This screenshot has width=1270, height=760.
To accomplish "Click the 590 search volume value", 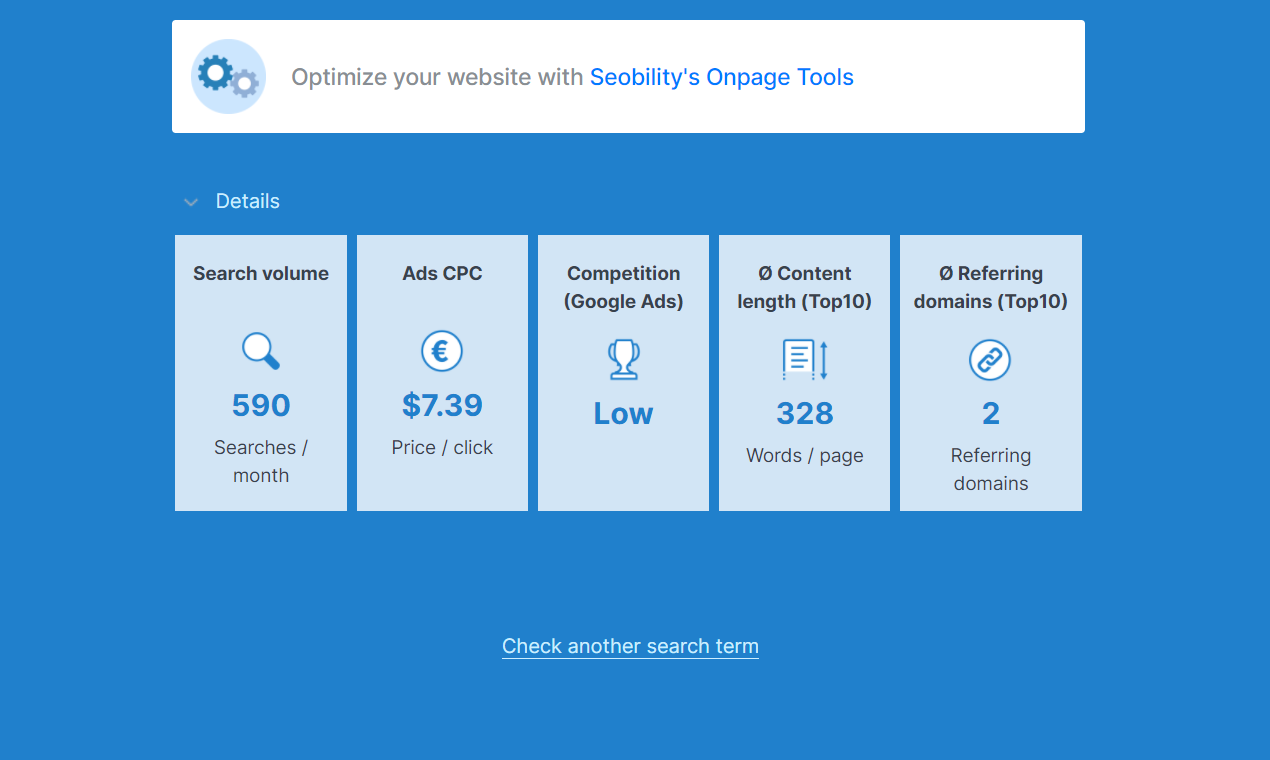I will pos(261,405).
